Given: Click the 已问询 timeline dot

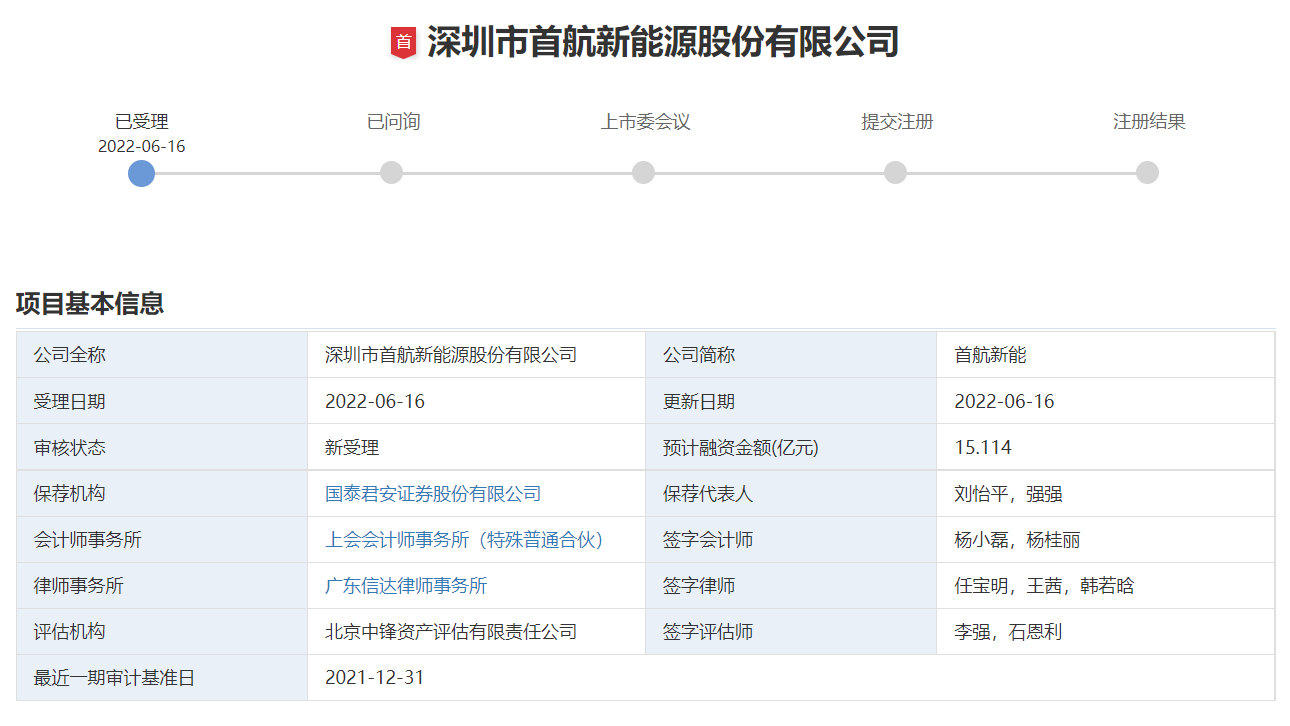Looking at the screenshot, I should point(392,173).
